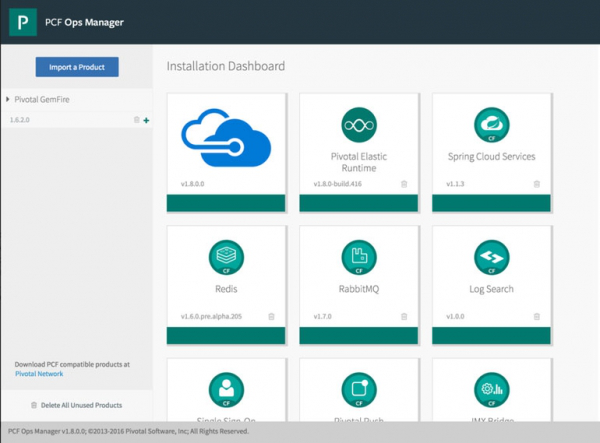The height and width of the screenshot is (443, 600).
Task: Click the Import a Product button
Action: [77, 67]
